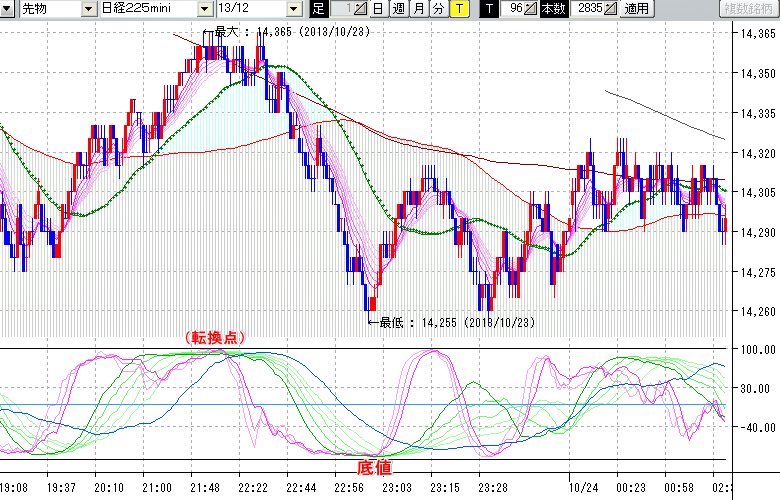Image resolution: width=780 pixels, height=500 pixels.
Task: Select the minute (分) candle period
Action: pyautogui.click(x=438, y=9)
